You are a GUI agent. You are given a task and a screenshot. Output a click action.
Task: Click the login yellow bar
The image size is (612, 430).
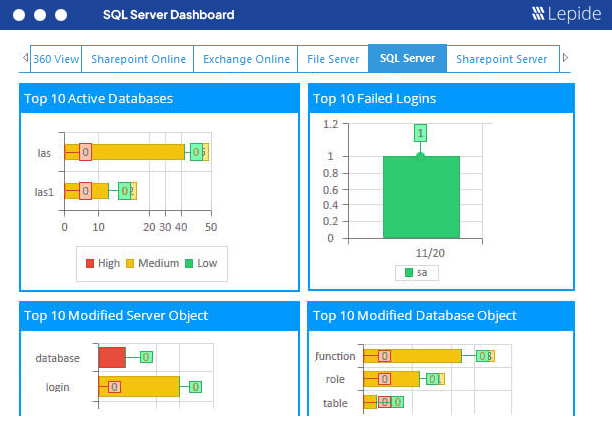[139, 386]
